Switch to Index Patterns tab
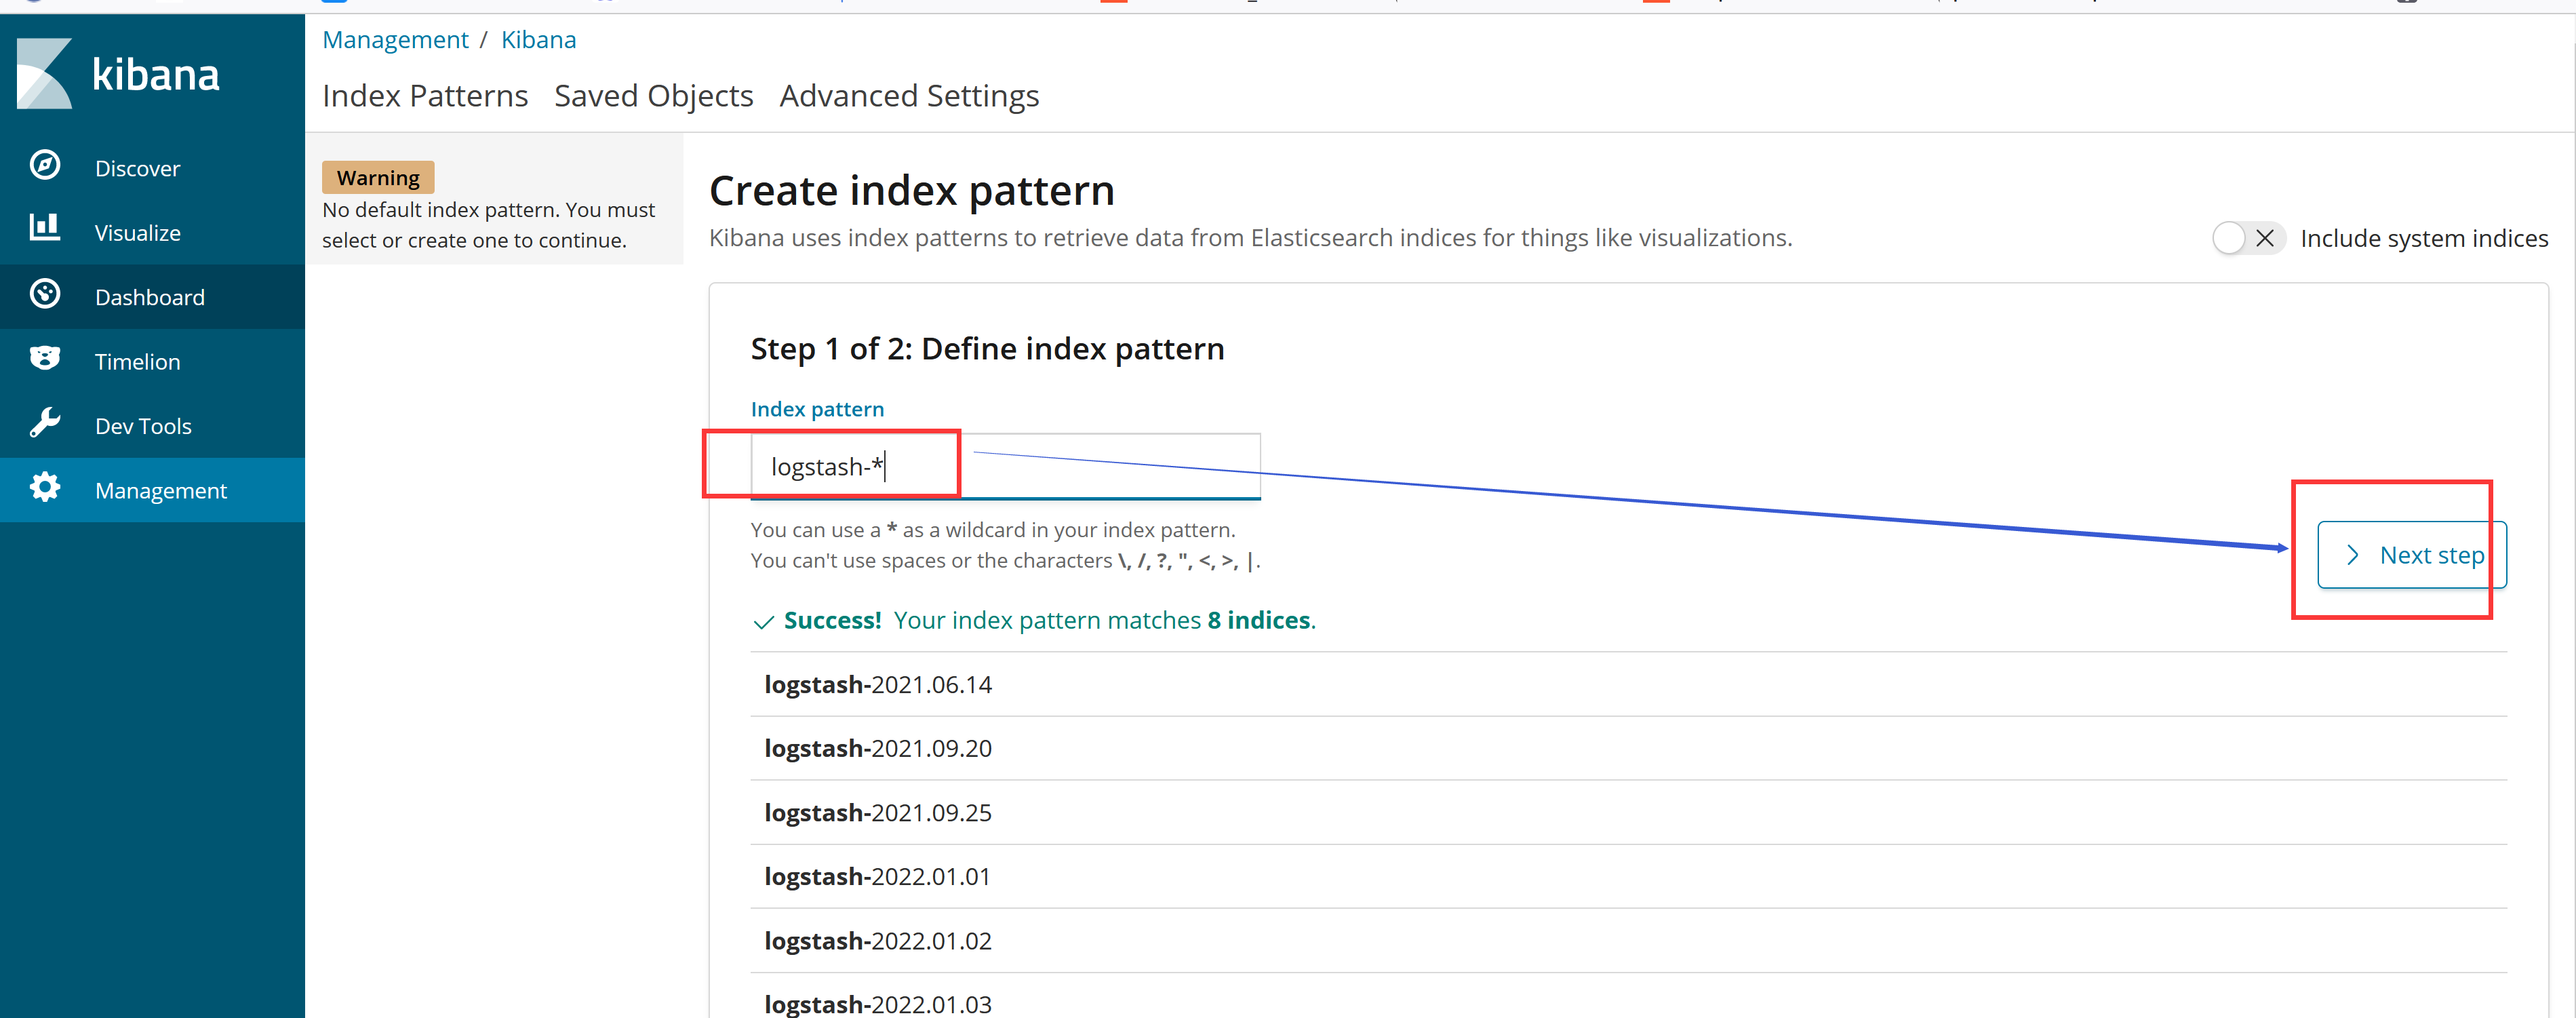The image size is (2576, 1018). 425,96
